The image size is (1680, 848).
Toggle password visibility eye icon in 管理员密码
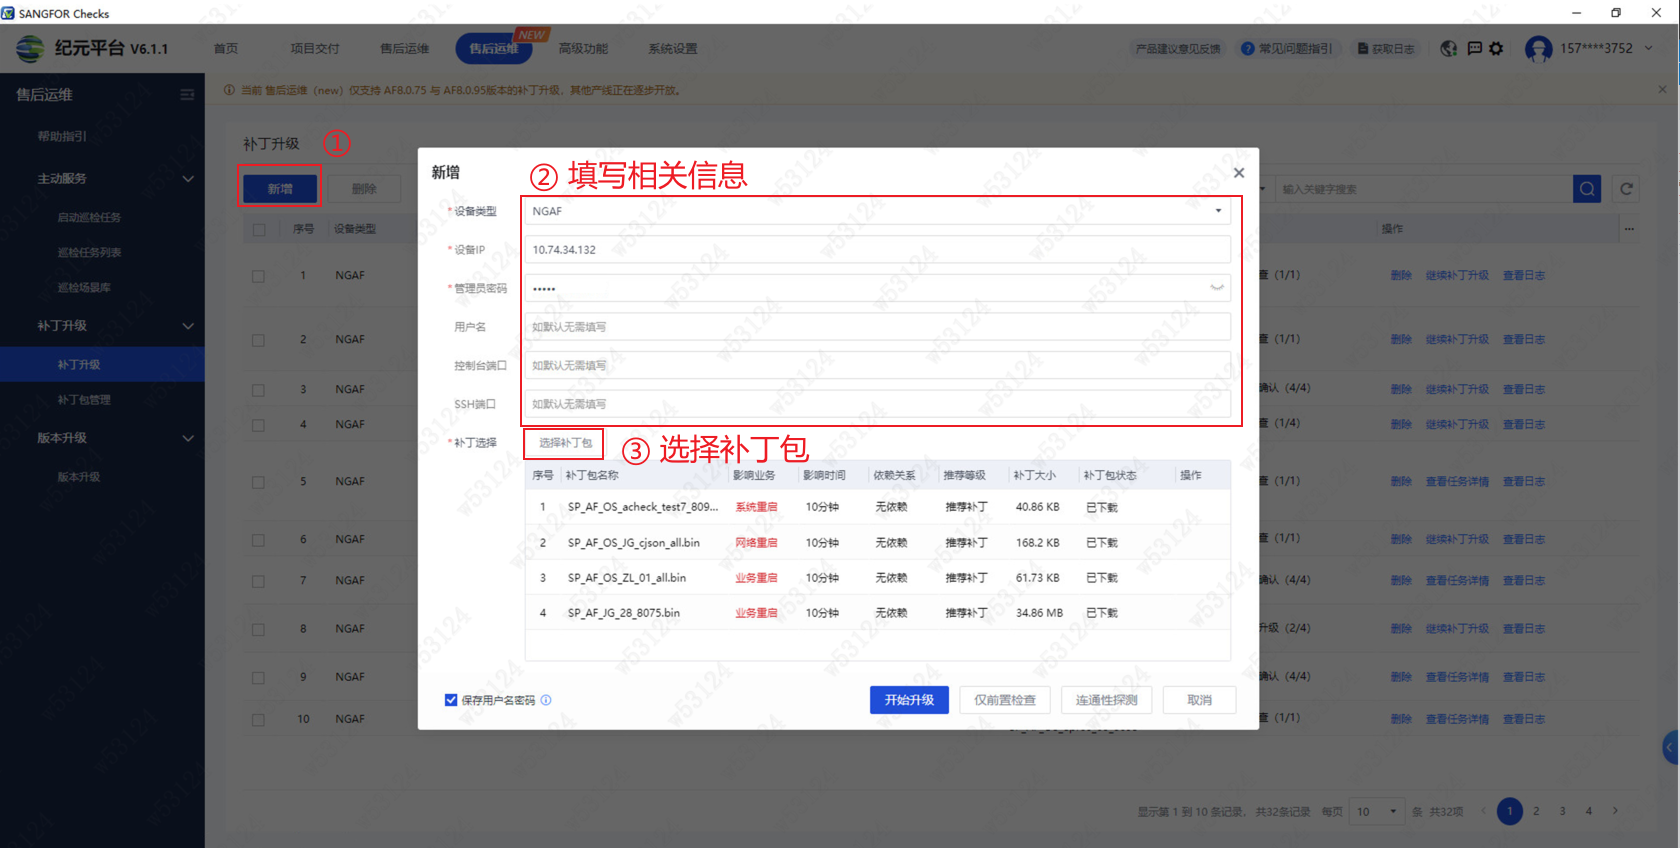point(1217,288)
